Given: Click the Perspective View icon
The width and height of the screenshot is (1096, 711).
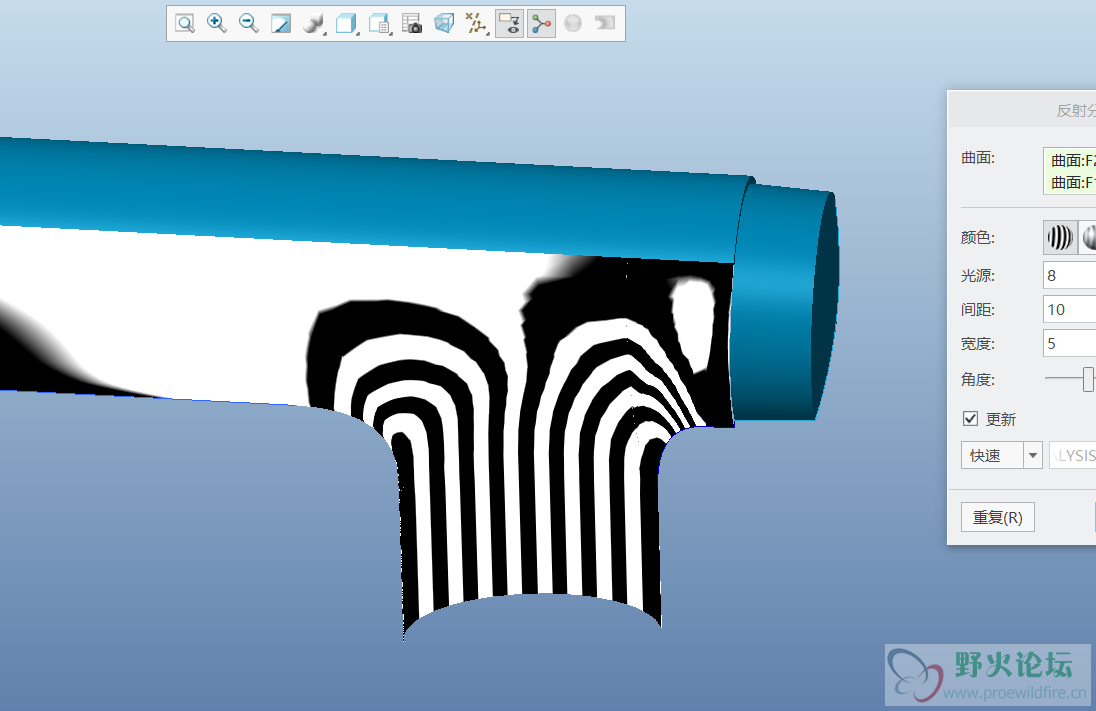Looking at the screenshot, I should click(x=444, y=24).
